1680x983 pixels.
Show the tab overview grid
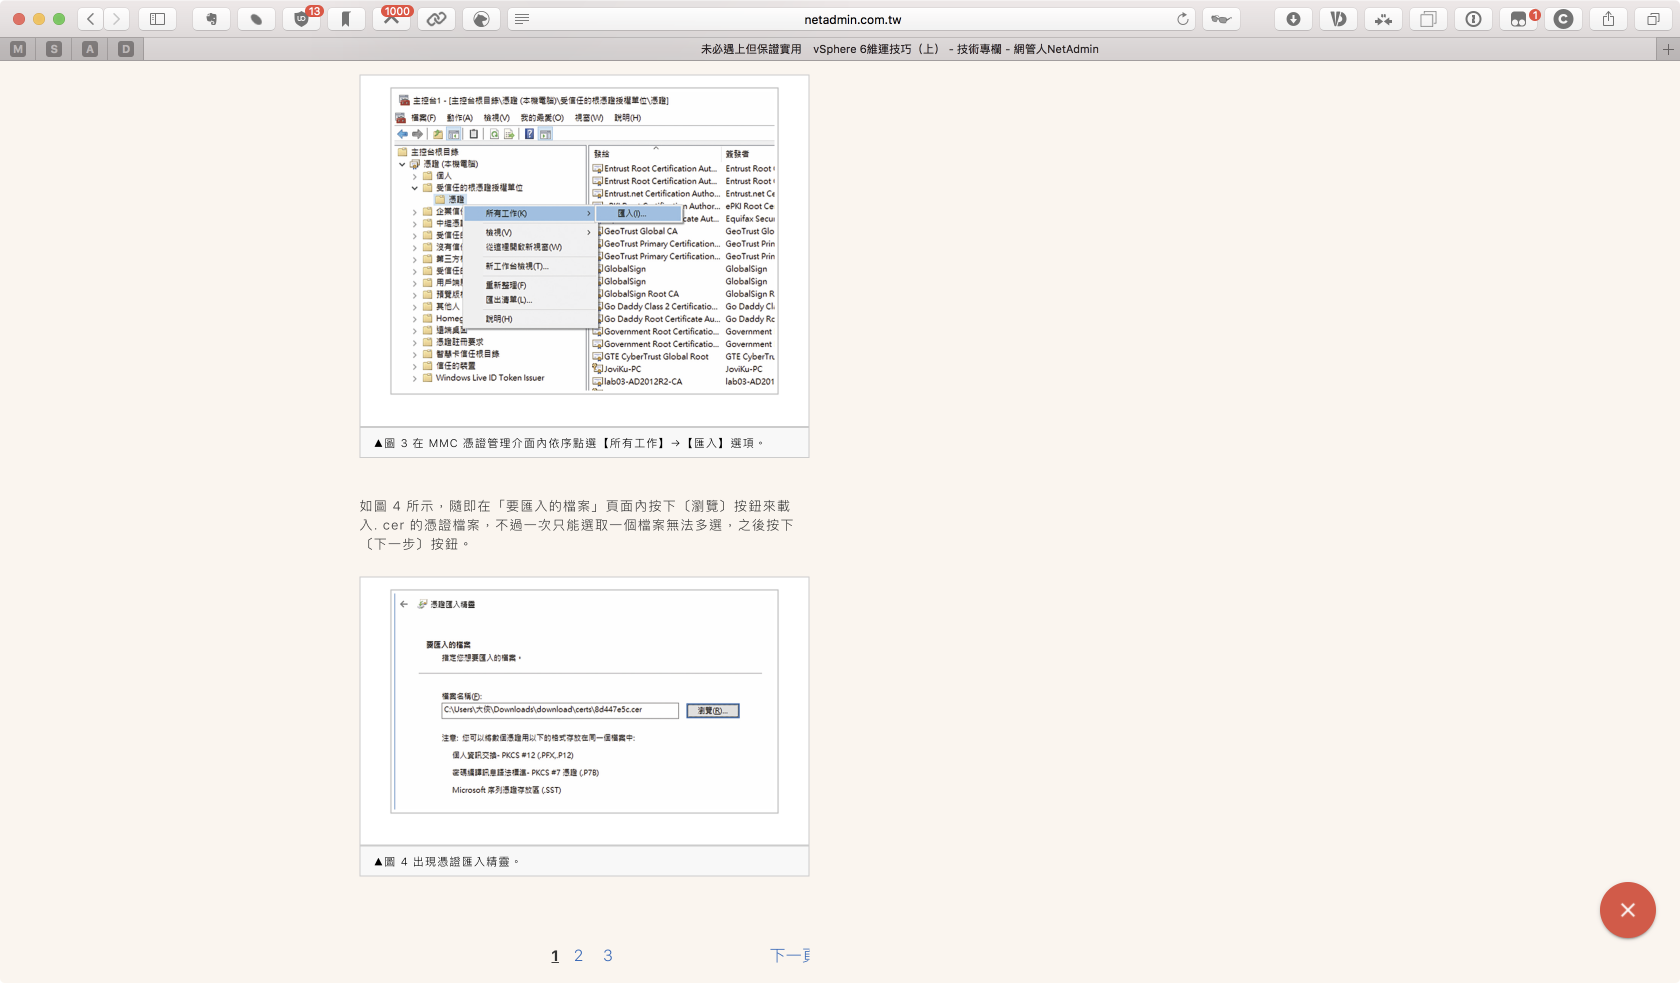1653,19
